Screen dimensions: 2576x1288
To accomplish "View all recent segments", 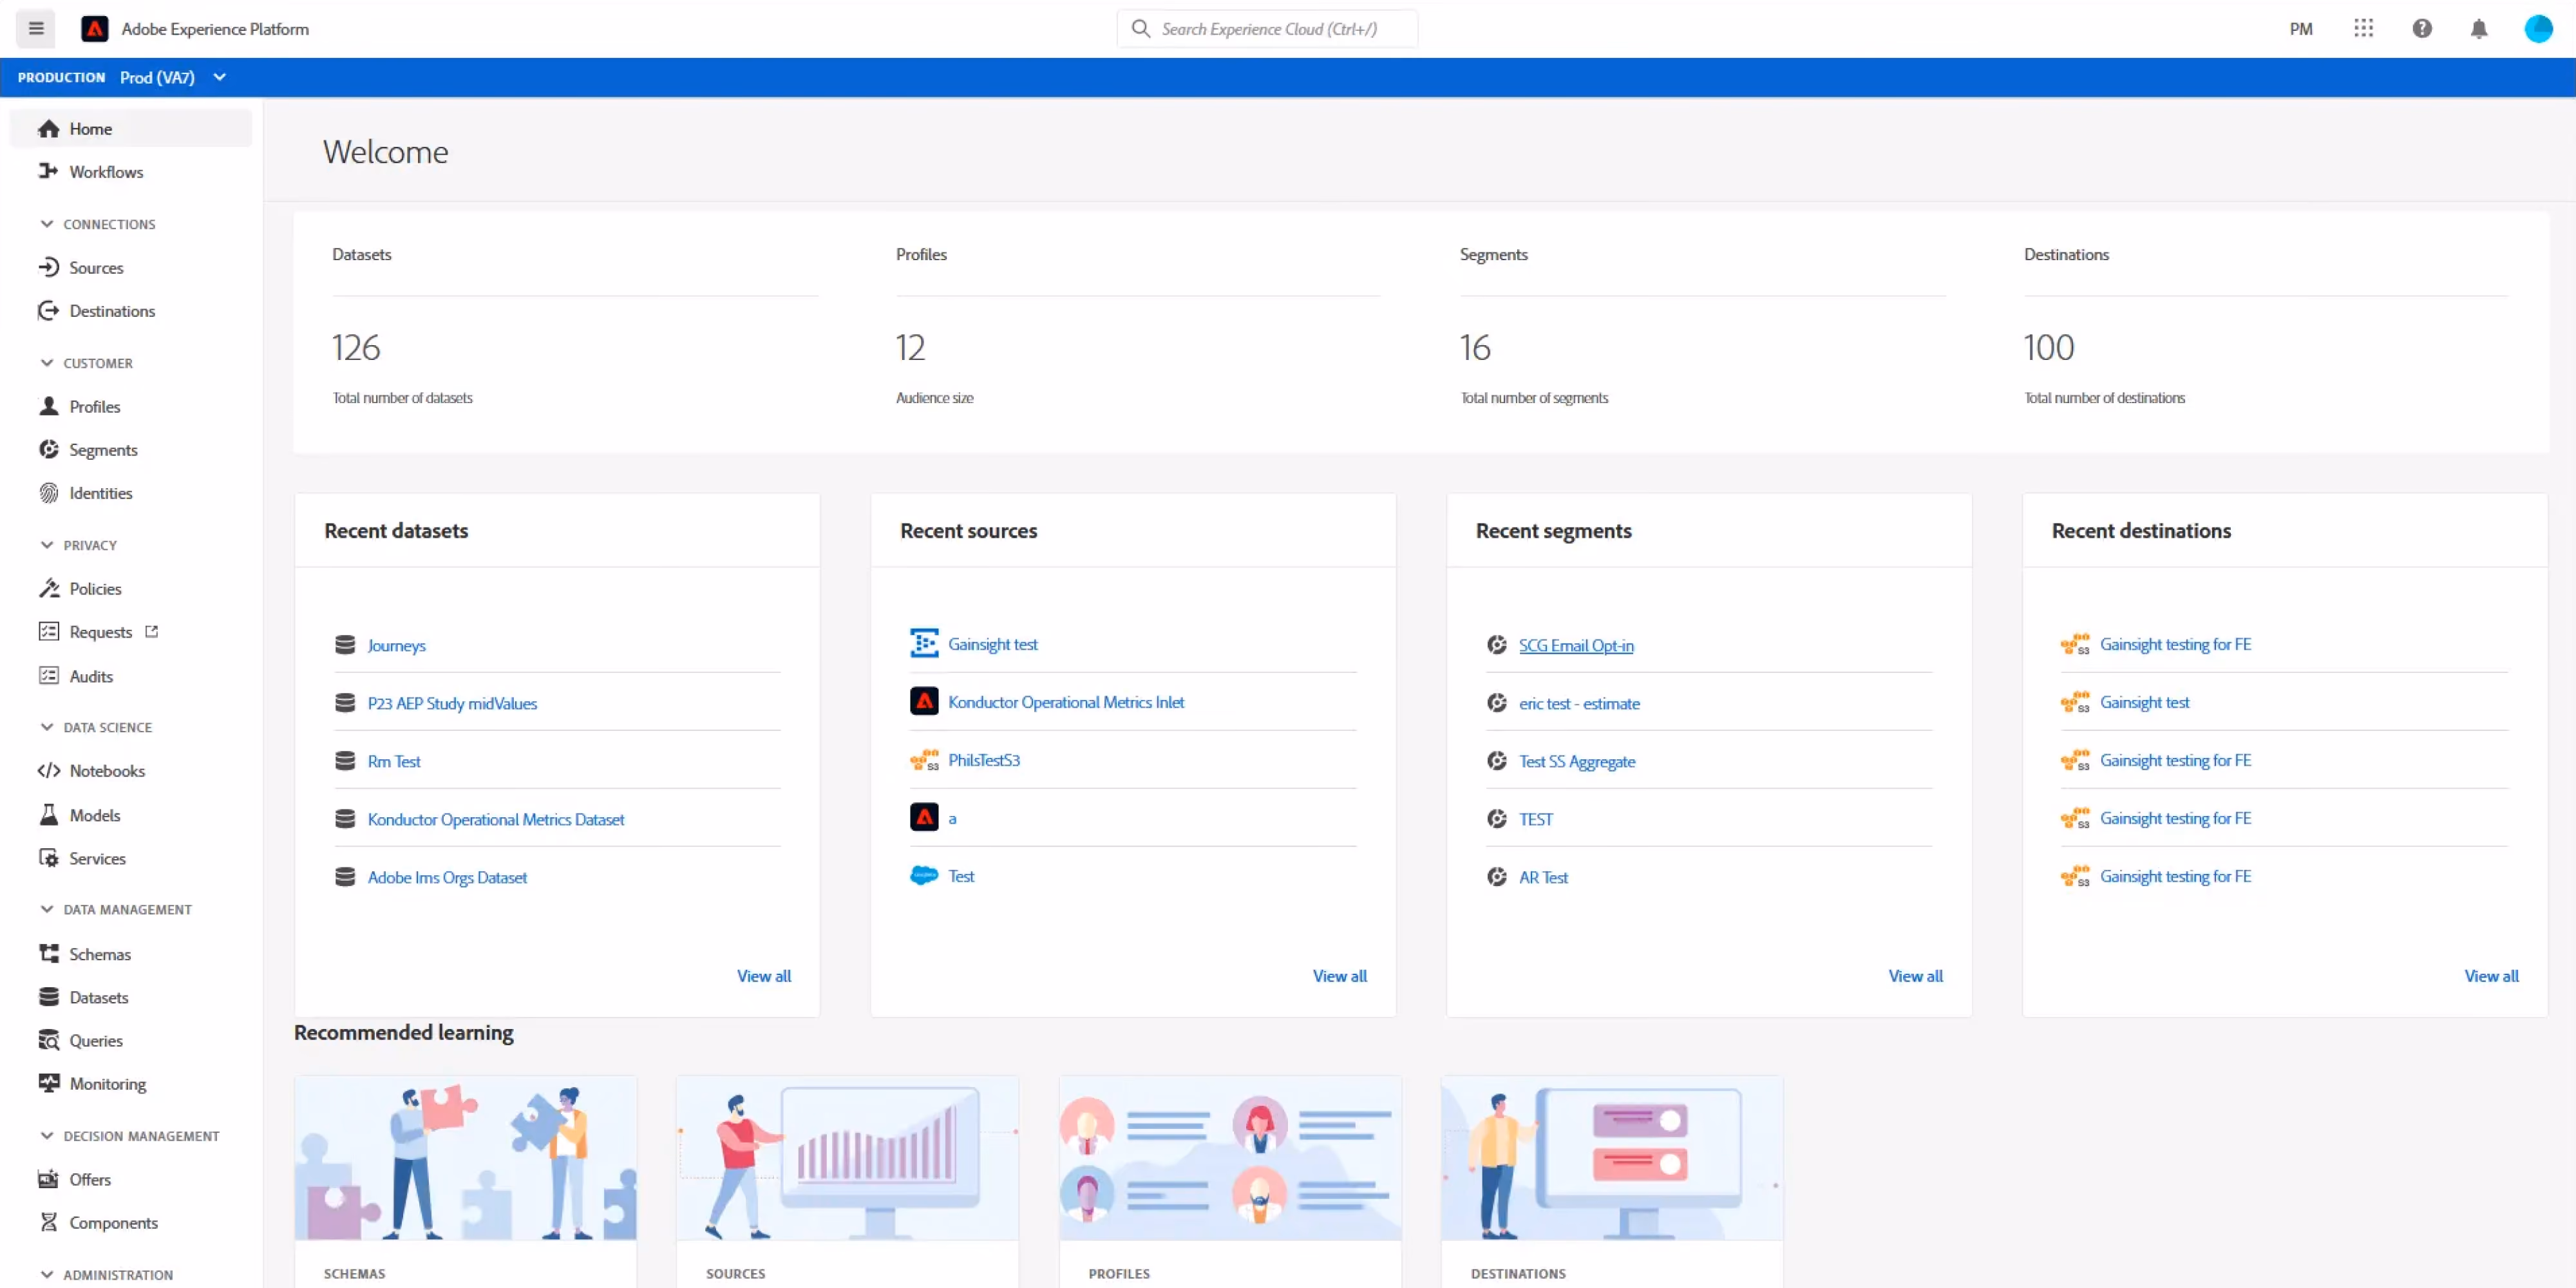I will click(1915, 976).
